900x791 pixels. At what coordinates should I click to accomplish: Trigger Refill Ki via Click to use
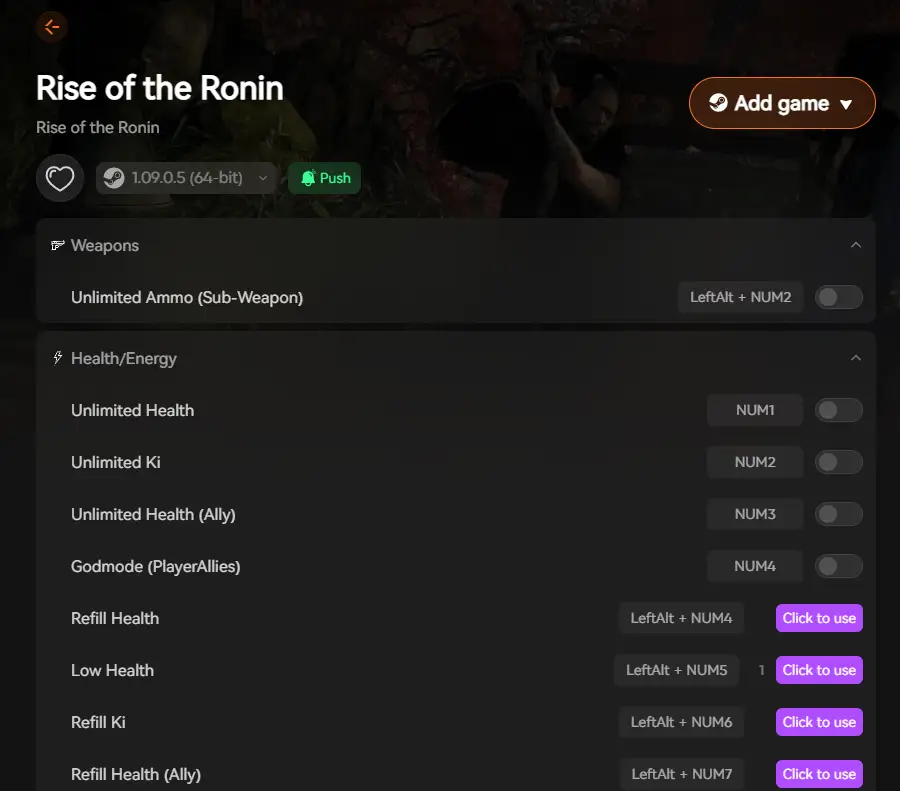[x=819, y=722]
